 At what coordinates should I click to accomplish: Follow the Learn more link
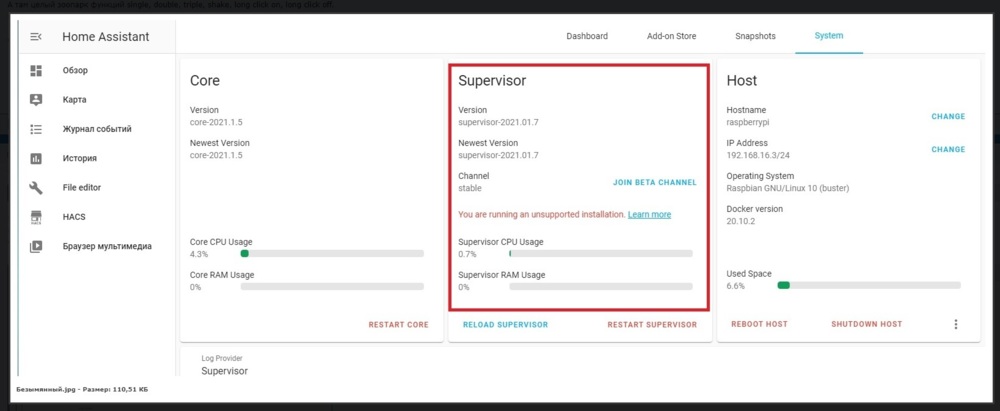tap(649, 215)
